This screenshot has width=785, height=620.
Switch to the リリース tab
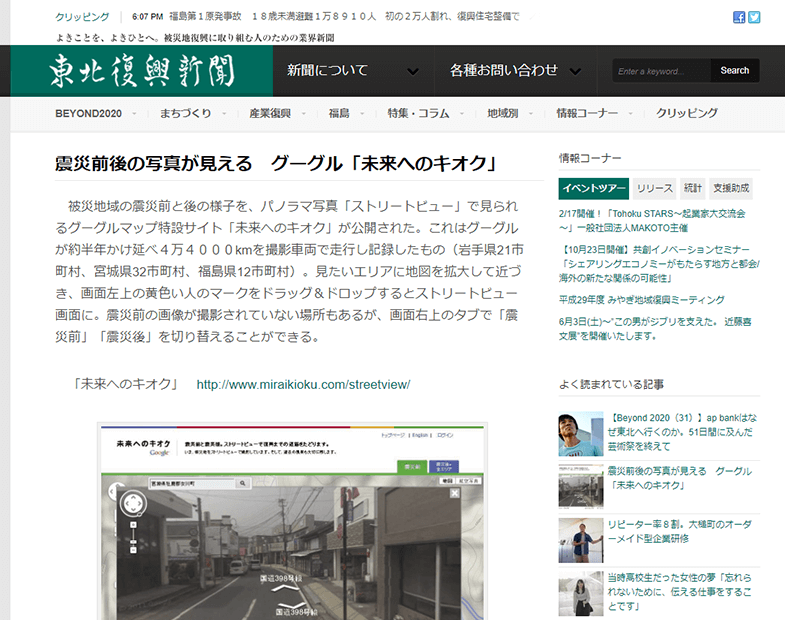pos(655,188)
